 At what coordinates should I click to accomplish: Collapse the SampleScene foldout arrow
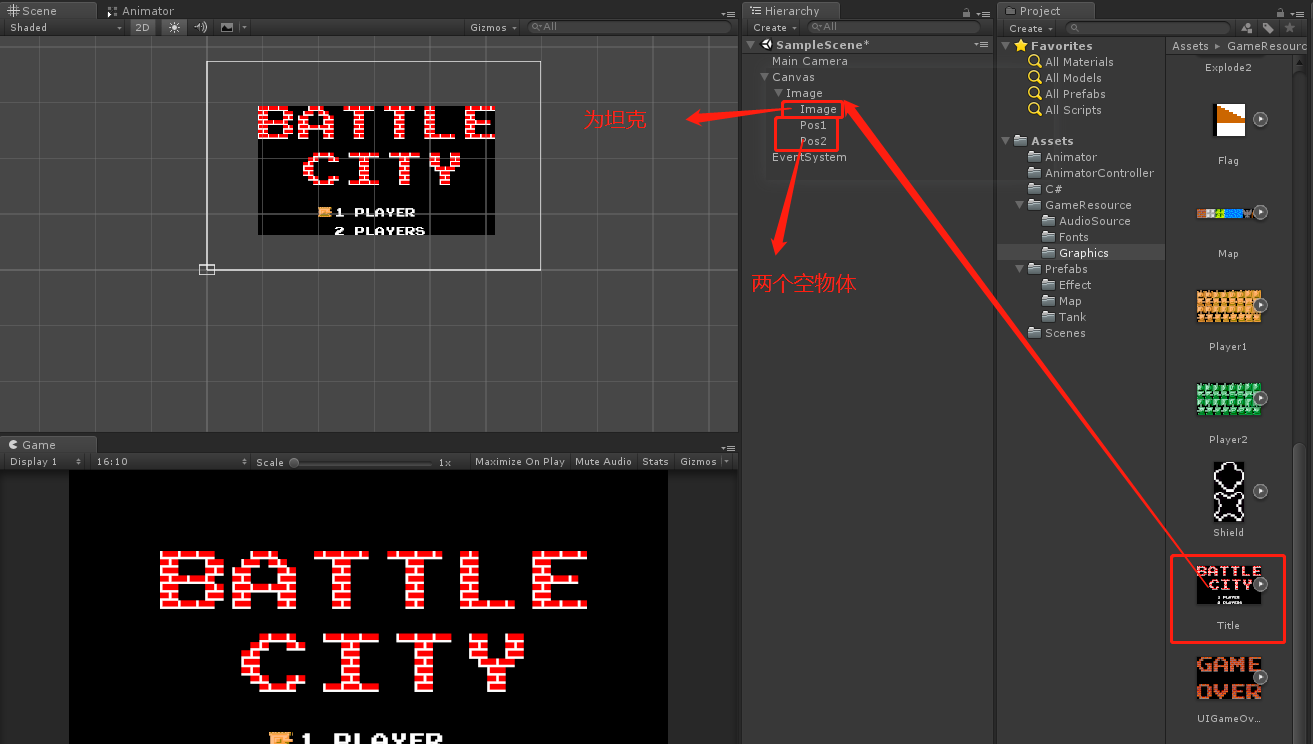(x=751, y=45)
